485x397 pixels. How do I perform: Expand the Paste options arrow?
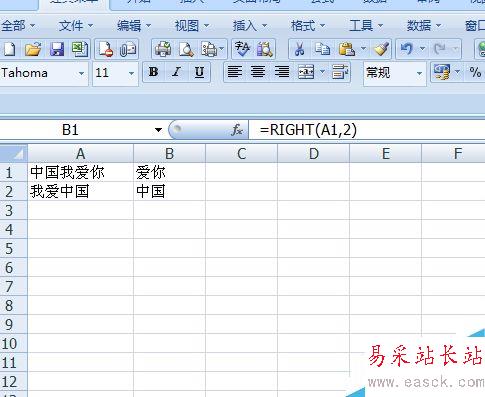(x=363, y=50)
